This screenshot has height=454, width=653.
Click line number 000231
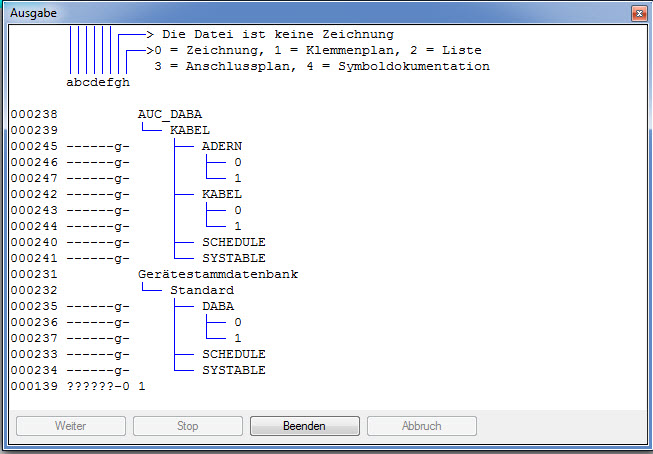point(34,274)
